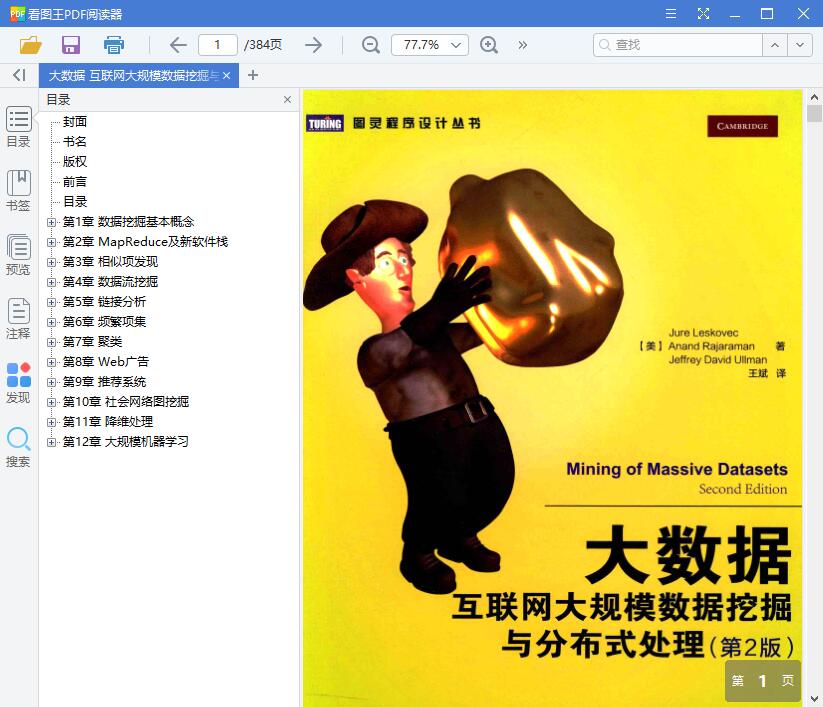Screen dimensions: 823x707
Task: Expand 第11章 降维处理
Action: [51, 422]
